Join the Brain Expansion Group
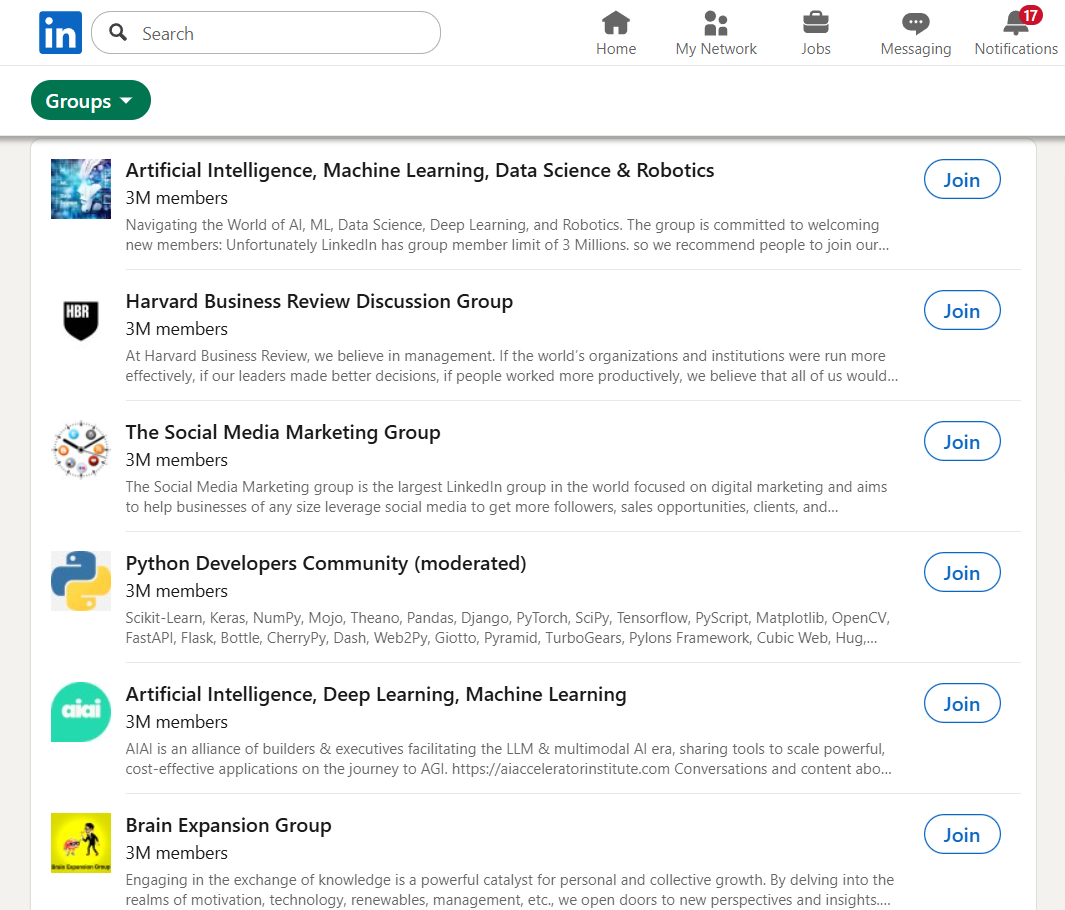 pos(961,834)
